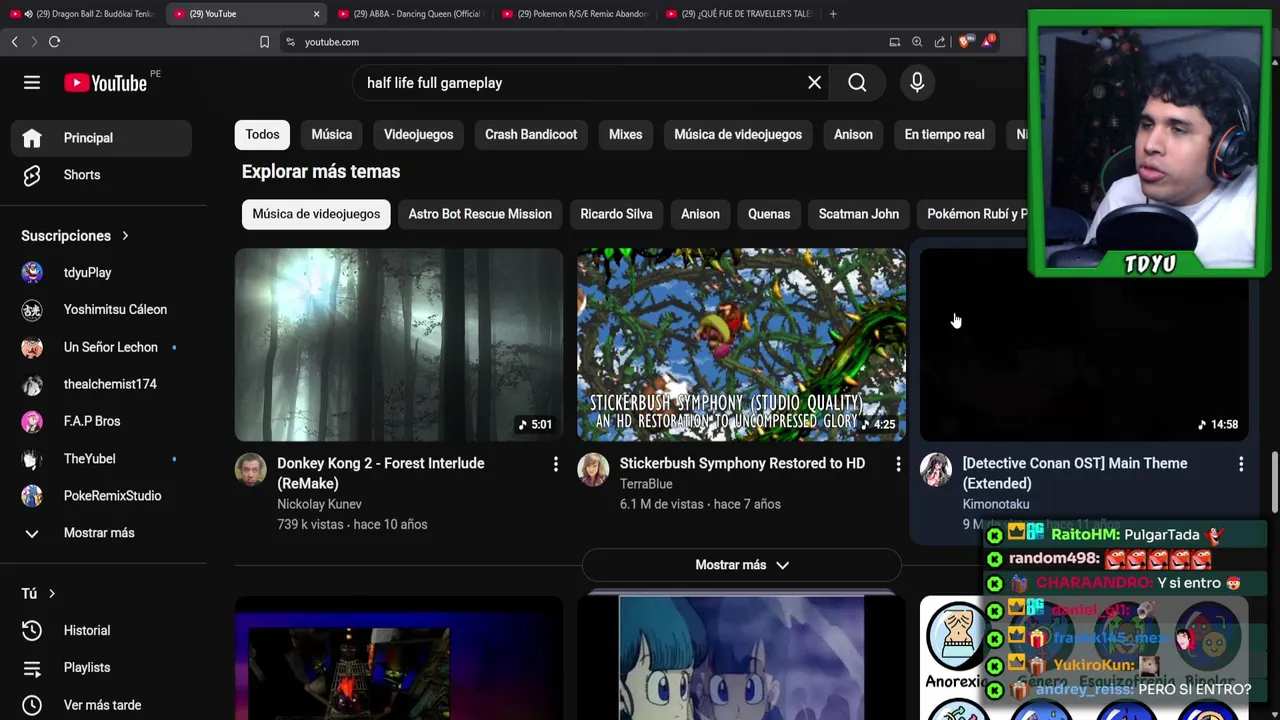Image resolution: width=1280 pixels, height=720 pixels.
Task: Open thealchemist174 subscription
Action: click(101, 384)
